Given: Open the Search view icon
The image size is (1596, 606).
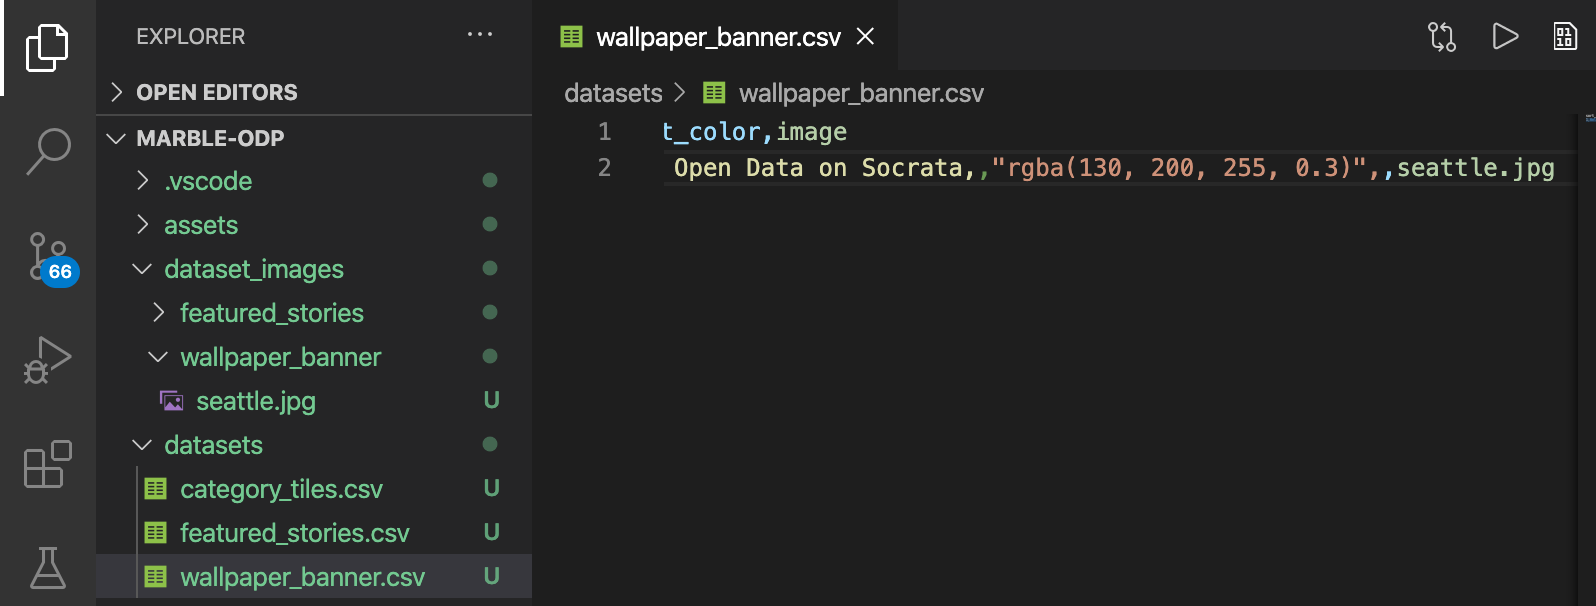Looking at the screenshot, I should click(47, 151).
